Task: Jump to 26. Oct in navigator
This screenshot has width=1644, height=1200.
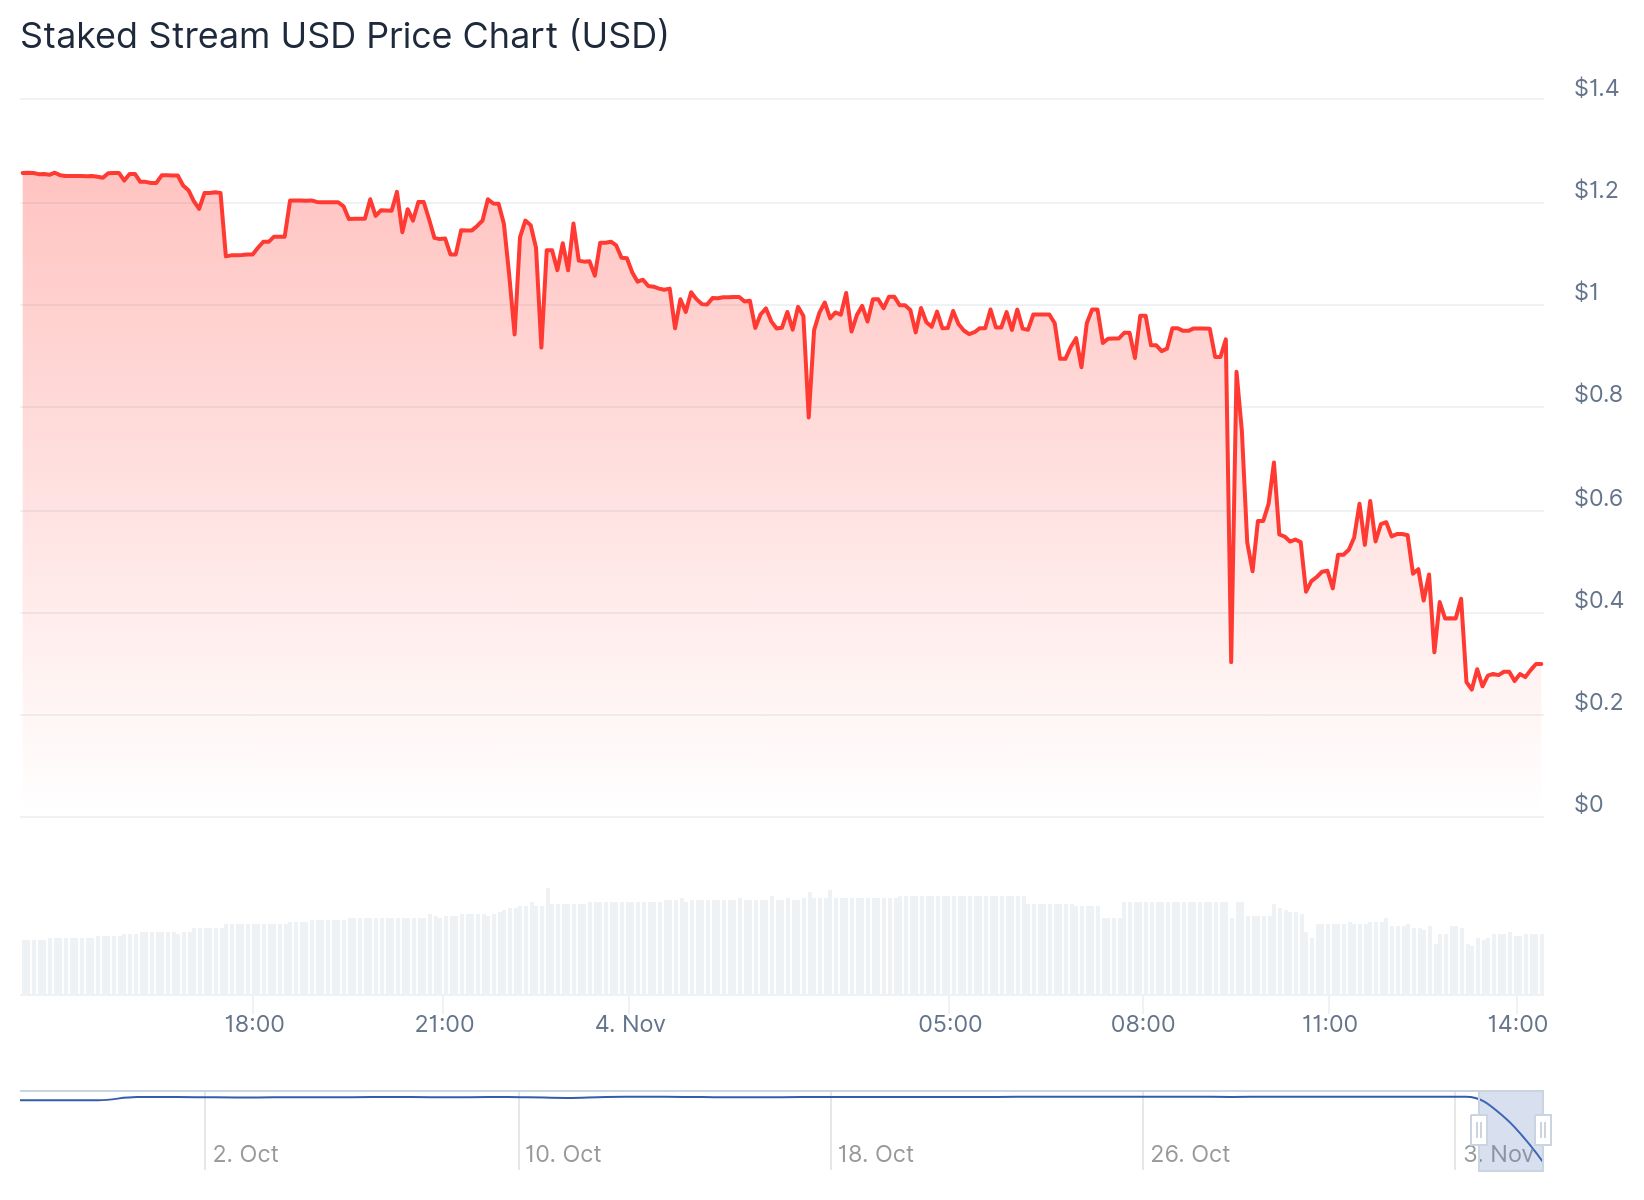Action: click(1190, 1154)
